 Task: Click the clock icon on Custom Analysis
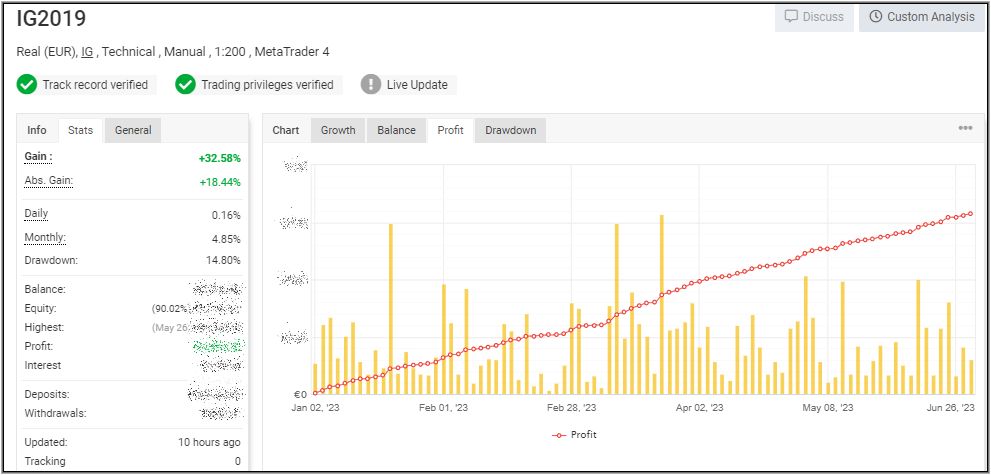tap(876, 17)
